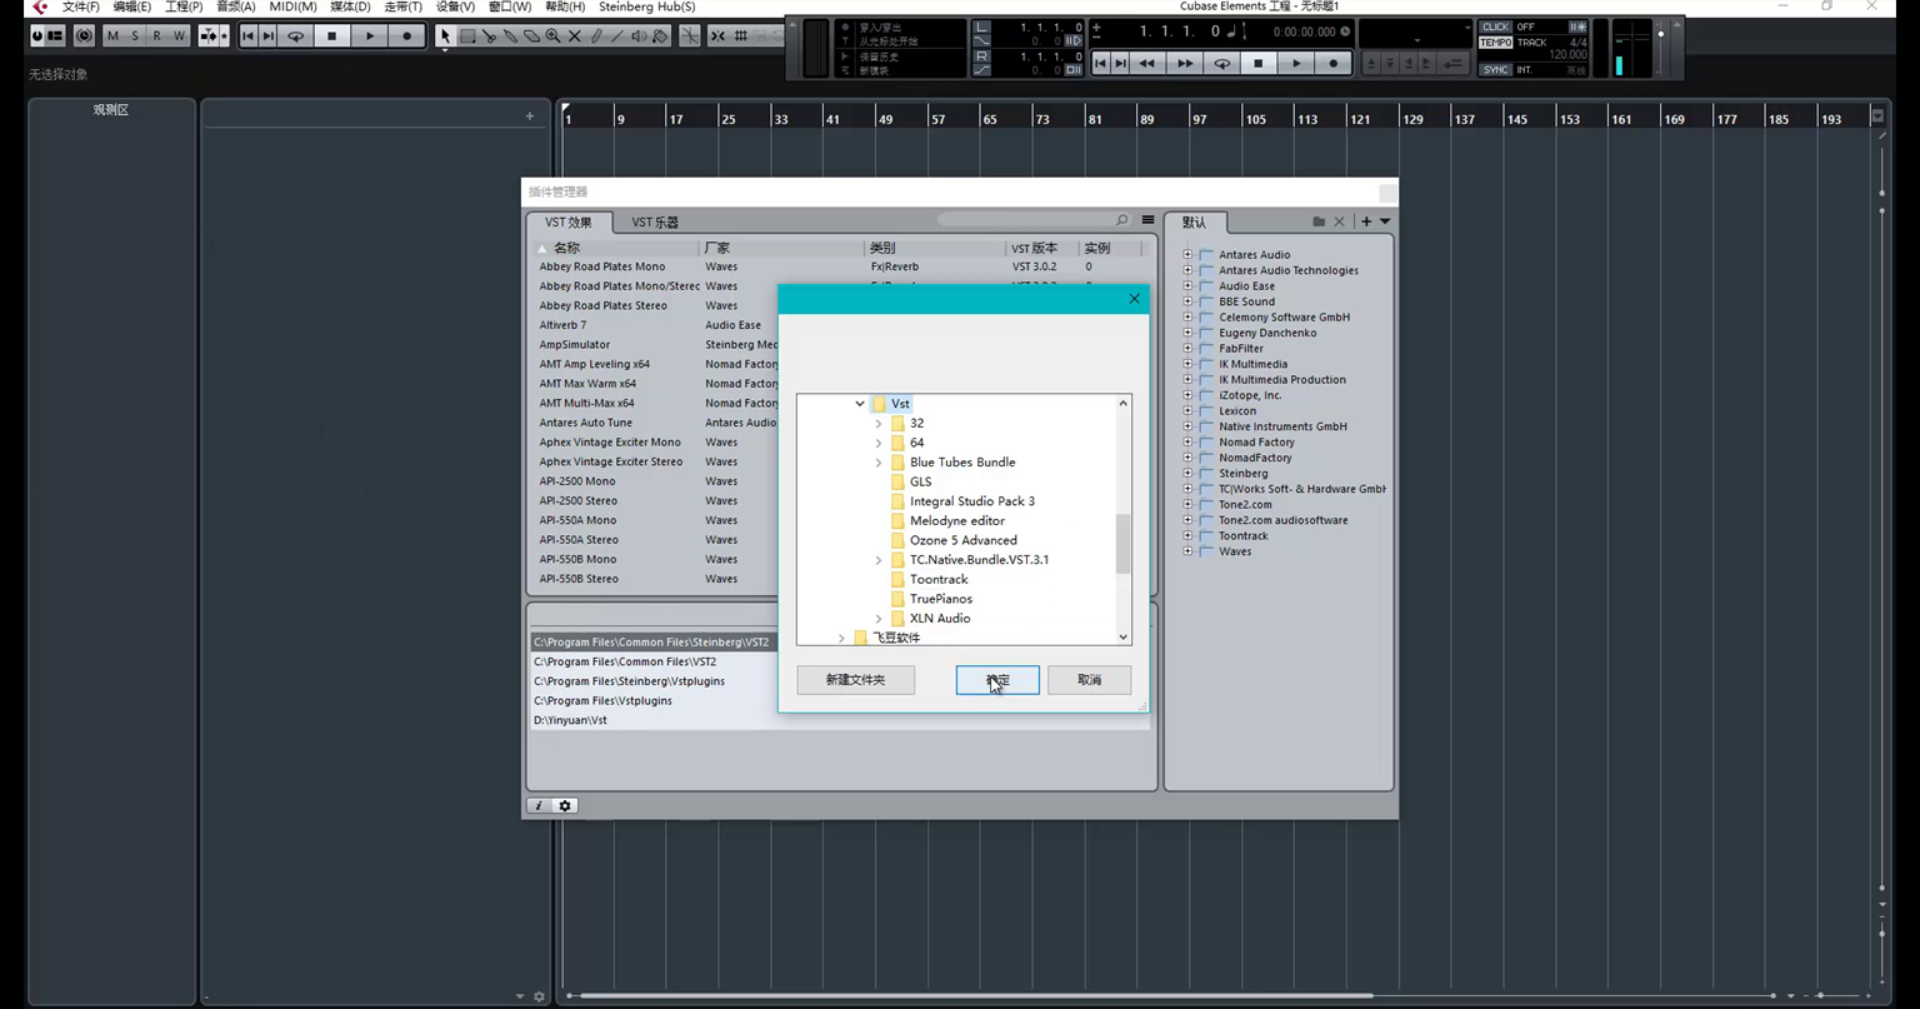Select the eraser tool
This screenshot has height=1009, width=1920.
pyautogui.click(x=532, y=36)
